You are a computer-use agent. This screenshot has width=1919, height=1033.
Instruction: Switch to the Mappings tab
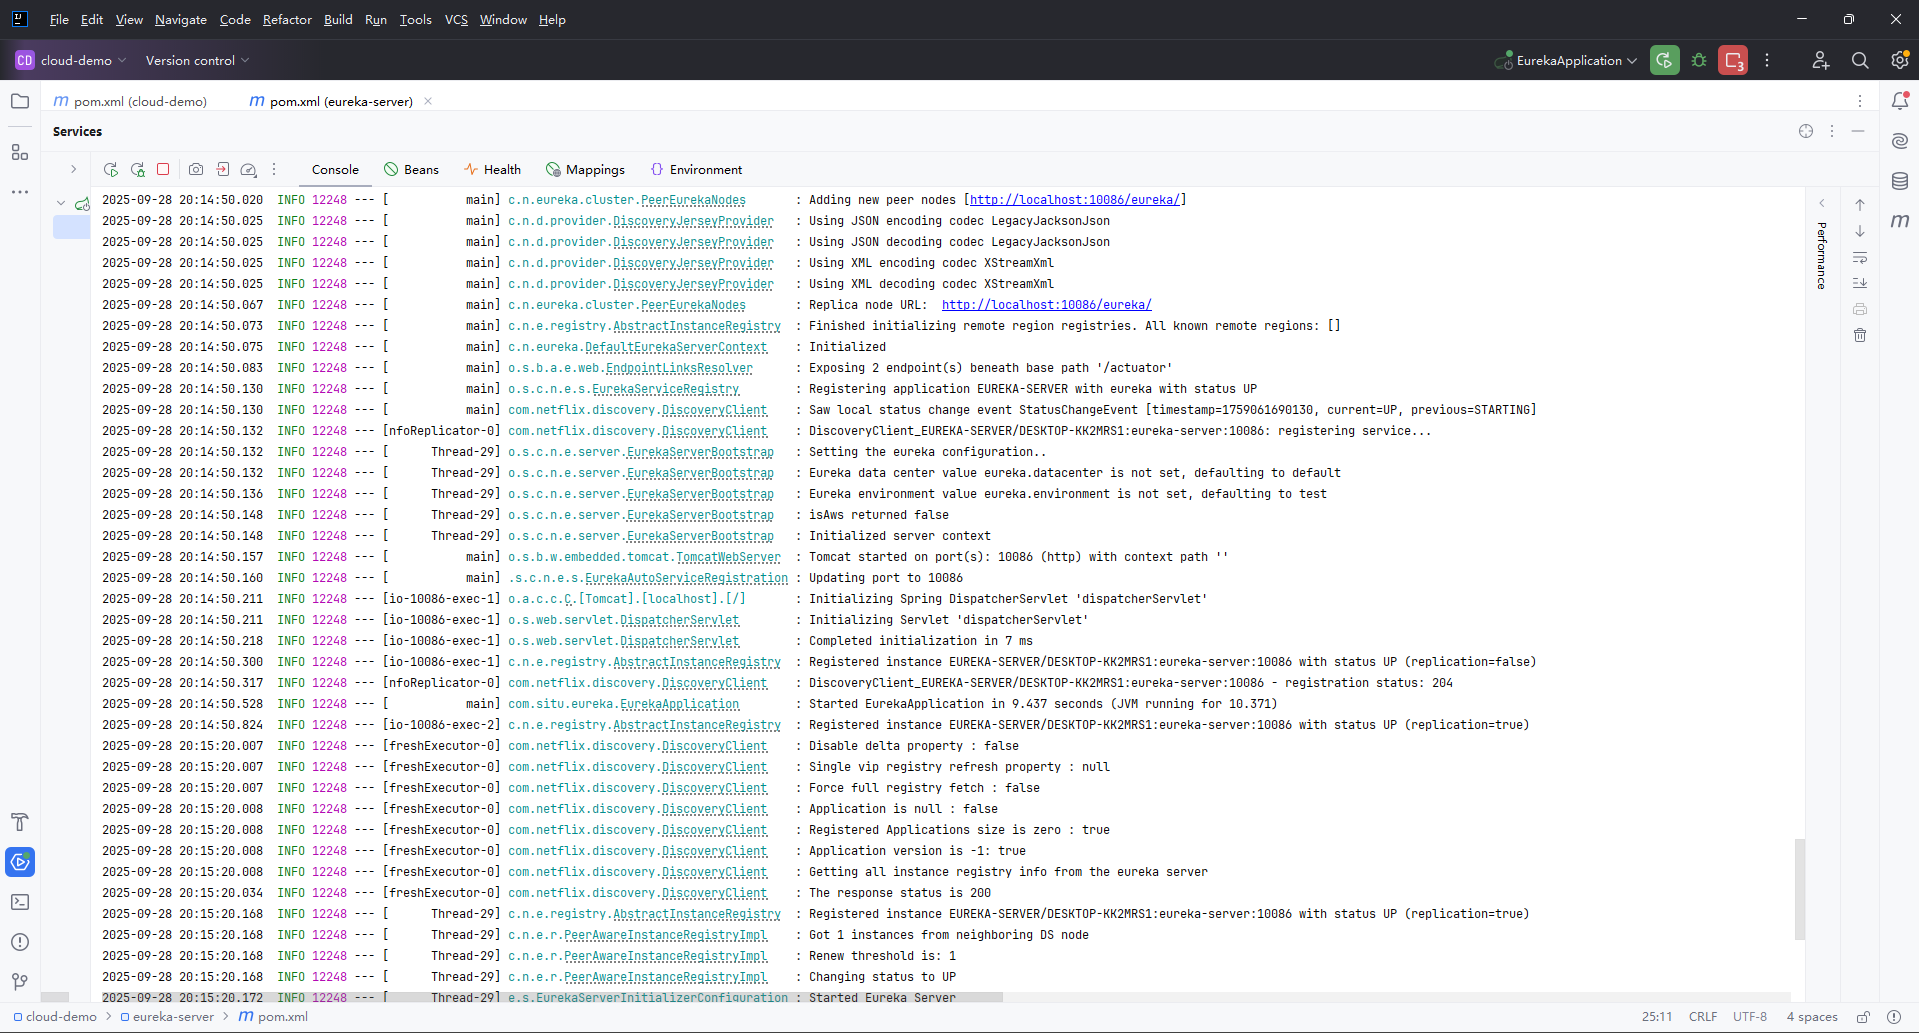coord(585,170)
